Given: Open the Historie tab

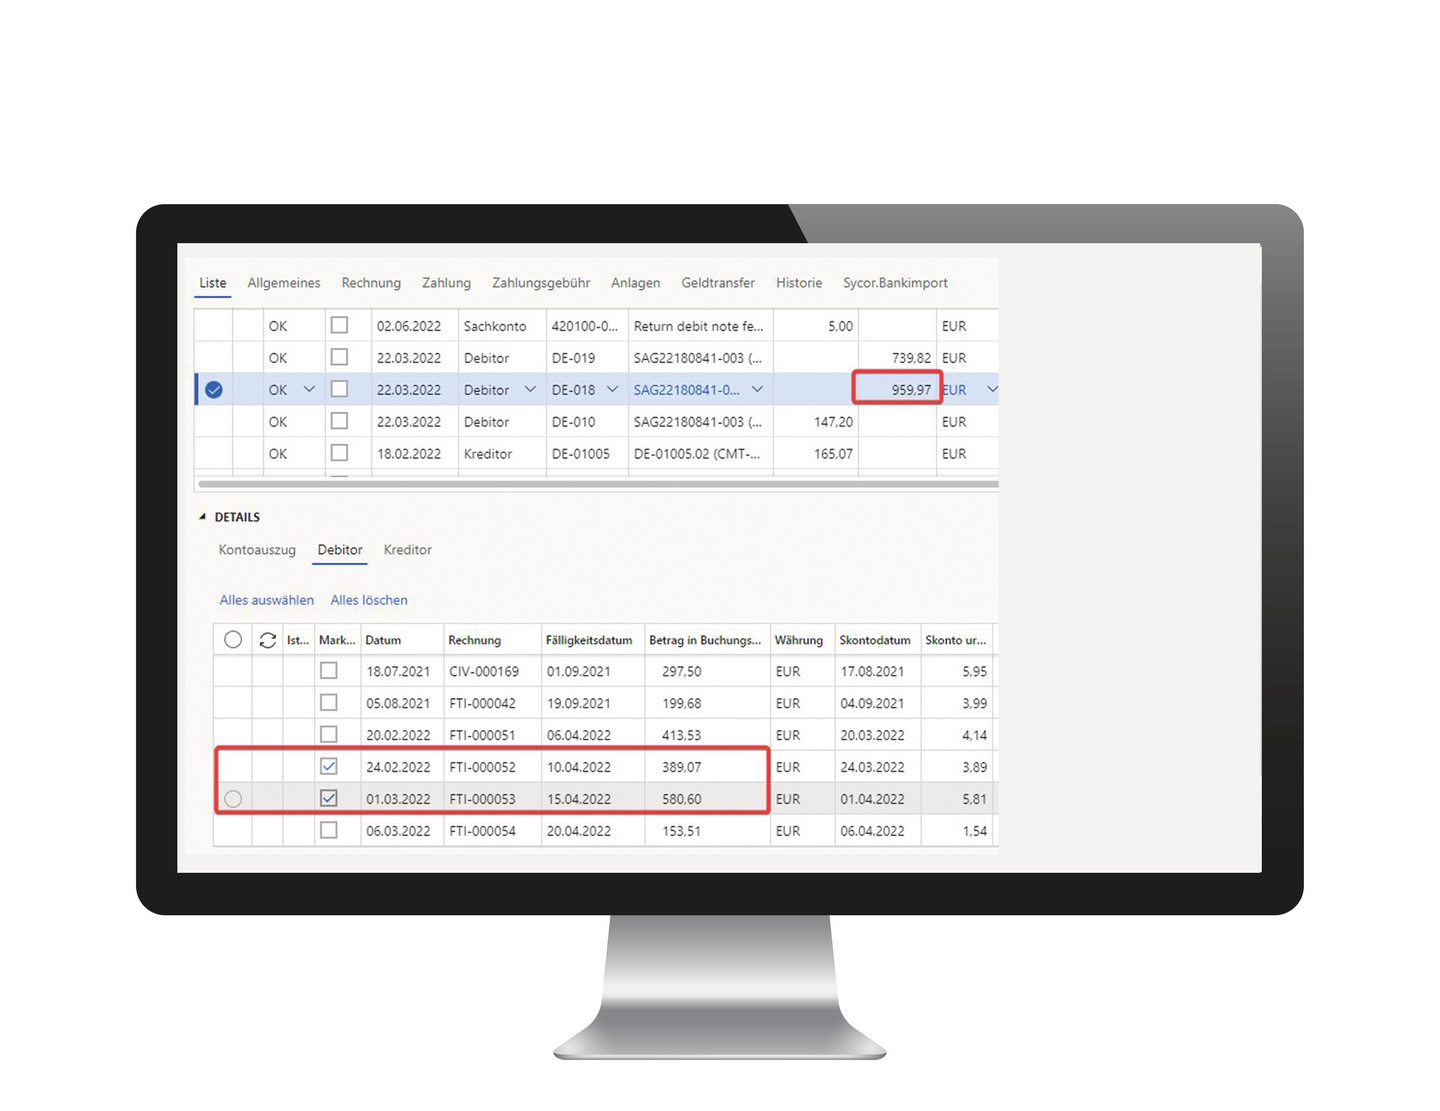Looking at the screenshot, I should (x=799, y=283).
